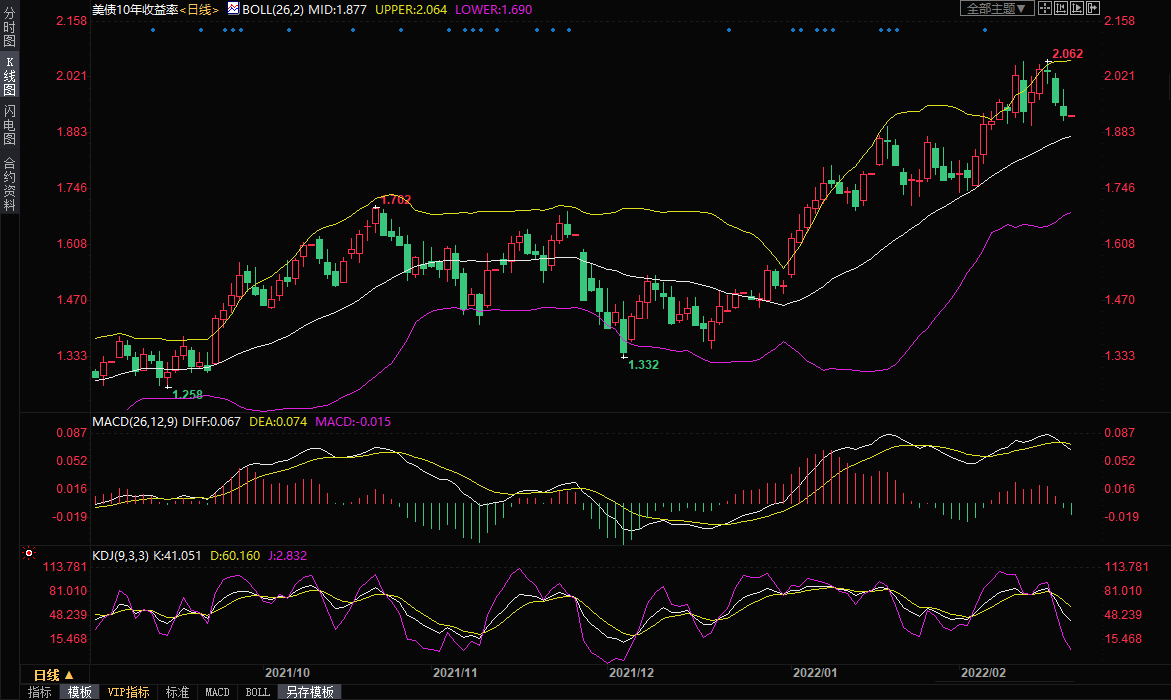Select the 指标 bottom tab

point(40,692)
